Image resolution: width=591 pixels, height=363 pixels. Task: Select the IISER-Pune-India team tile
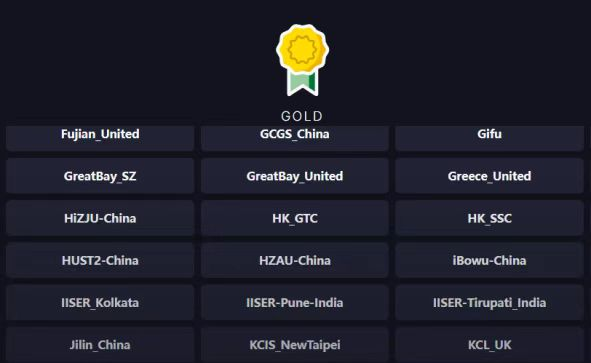pyautogui.click(x=295, y=303)
